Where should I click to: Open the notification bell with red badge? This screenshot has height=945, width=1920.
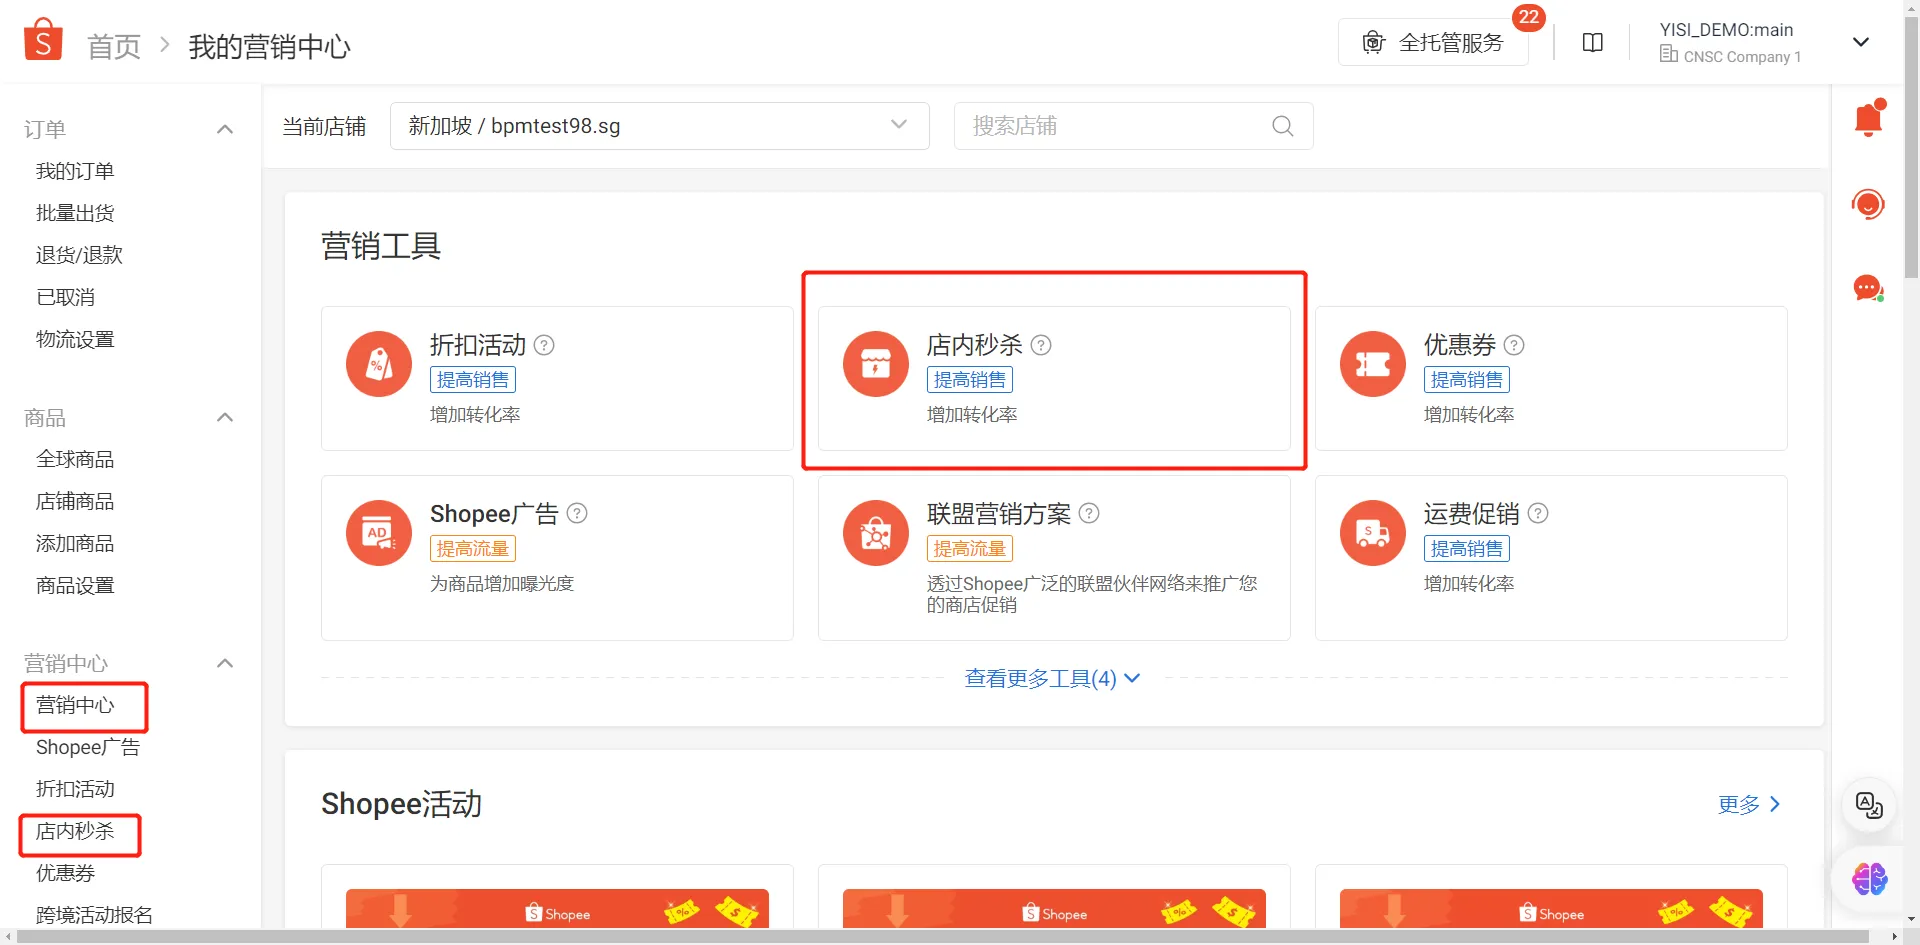(1868, 118)
